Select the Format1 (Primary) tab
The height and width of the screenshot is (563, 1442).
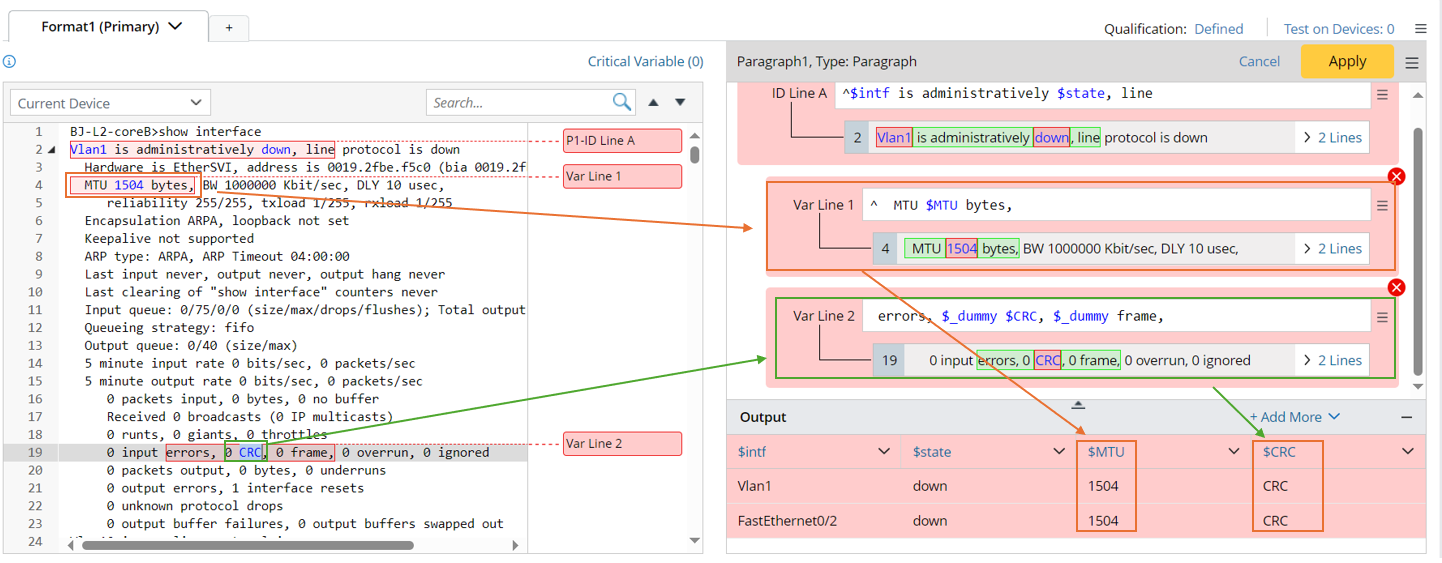click(110, 27)
